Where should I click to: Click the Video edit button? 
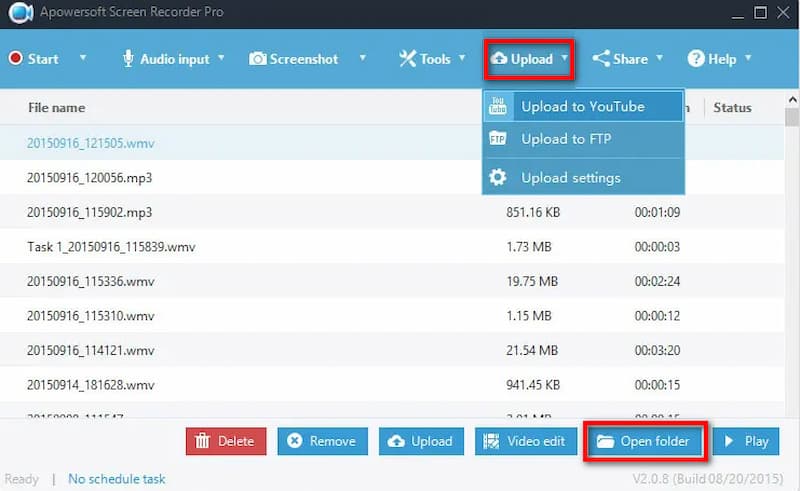pos(526,441)
